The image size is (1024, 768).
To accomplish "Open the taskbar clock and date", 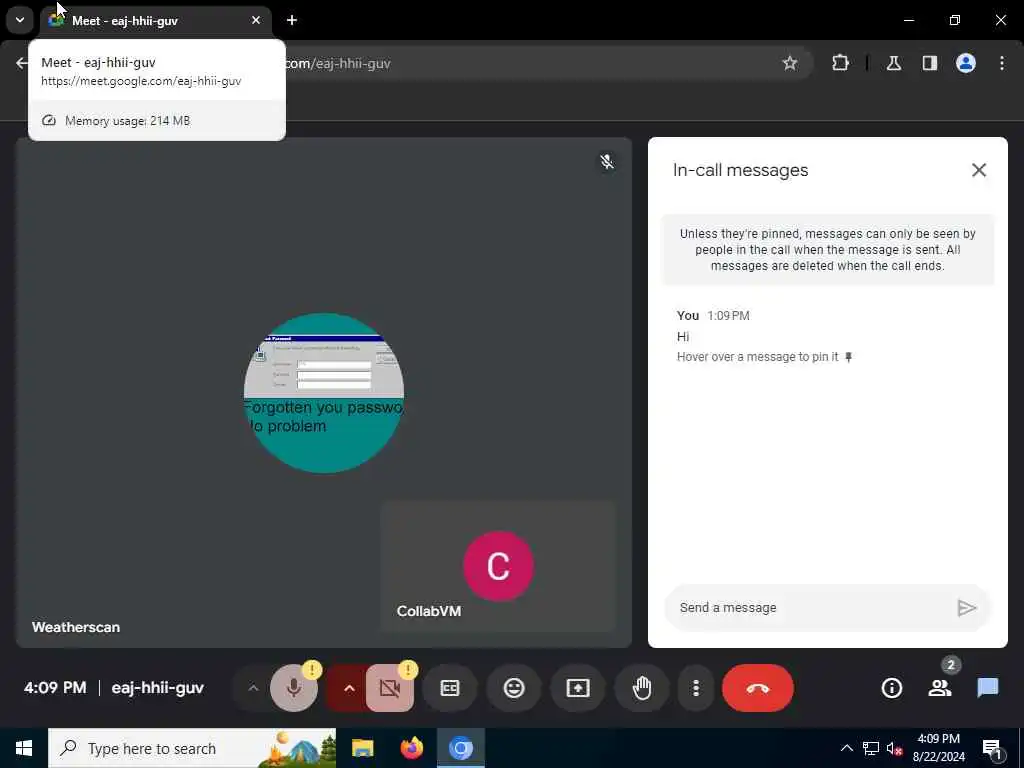I will coord(939,748).
